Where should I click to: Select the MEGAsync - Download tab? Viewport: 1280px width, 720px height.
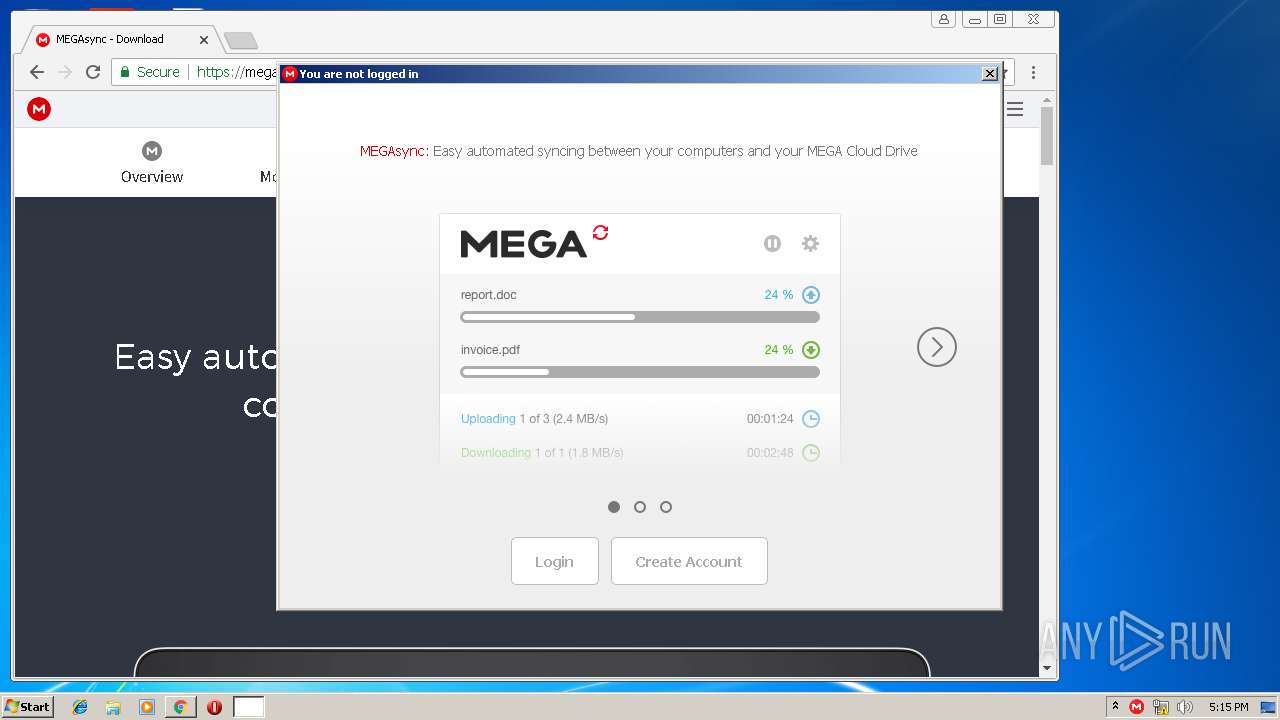pyautogui.click(x=120, y=40)
